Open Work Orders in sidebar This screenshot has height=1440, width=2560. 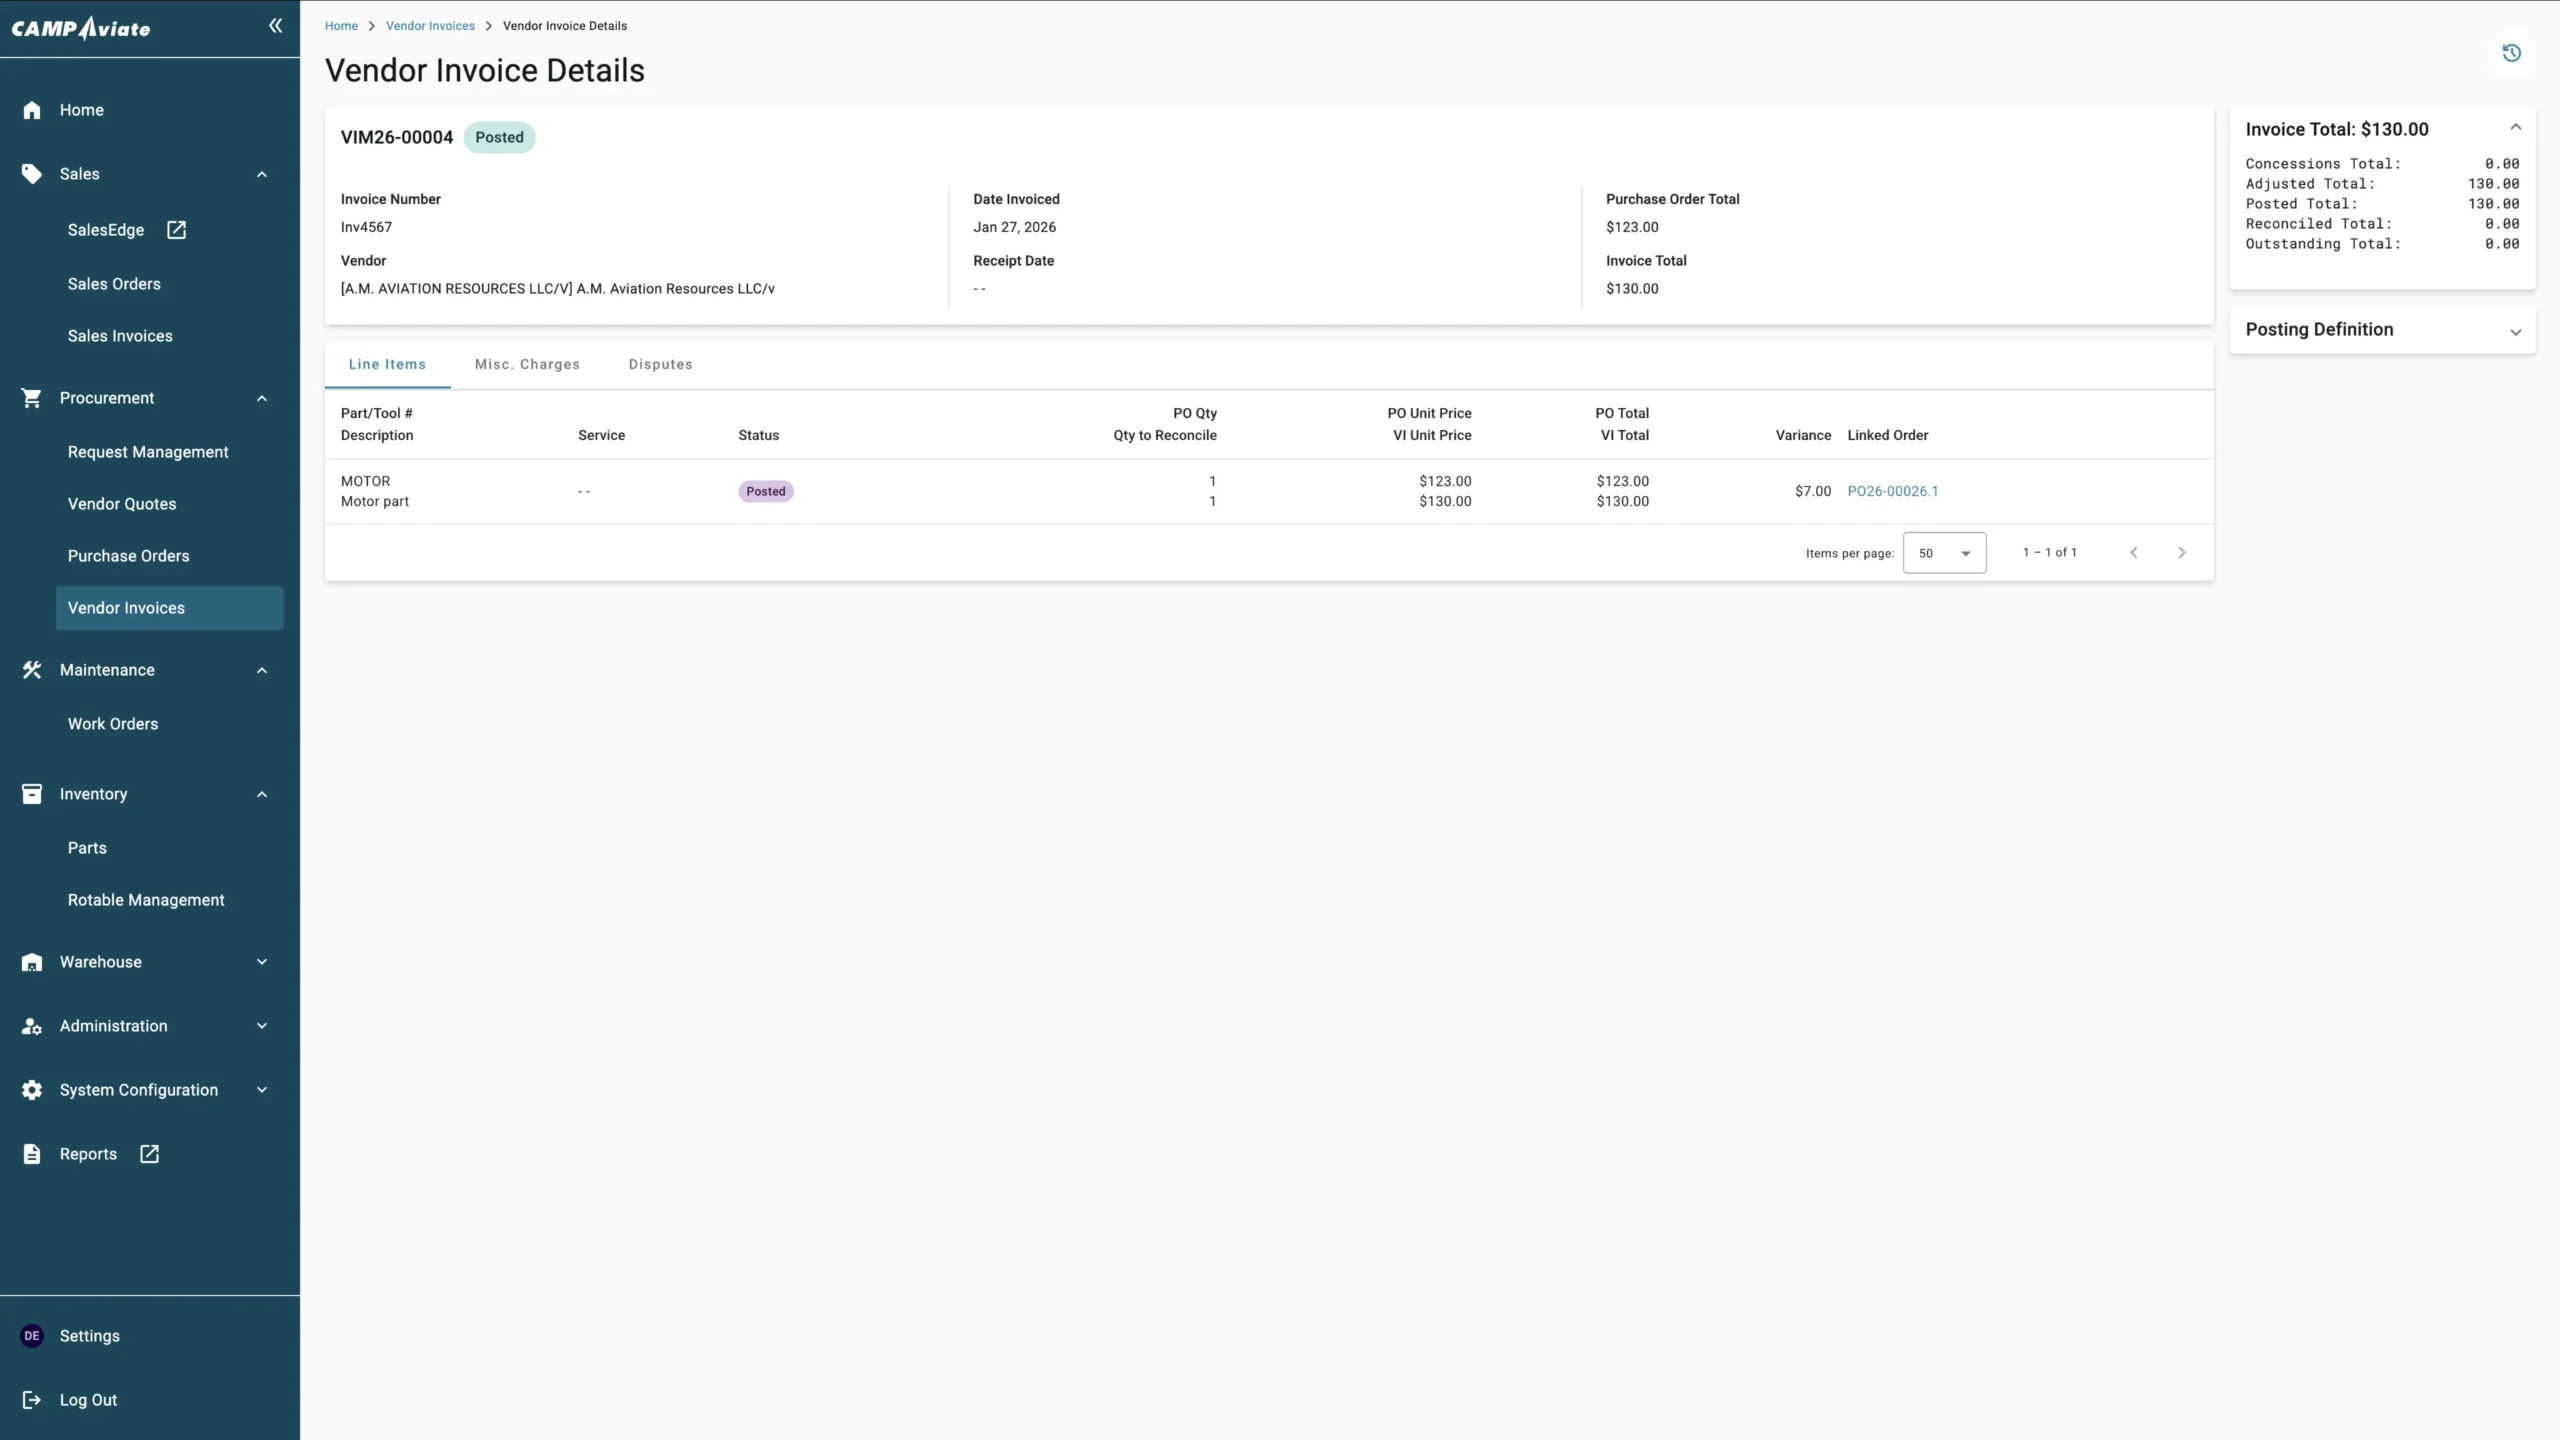pos(113,724)
